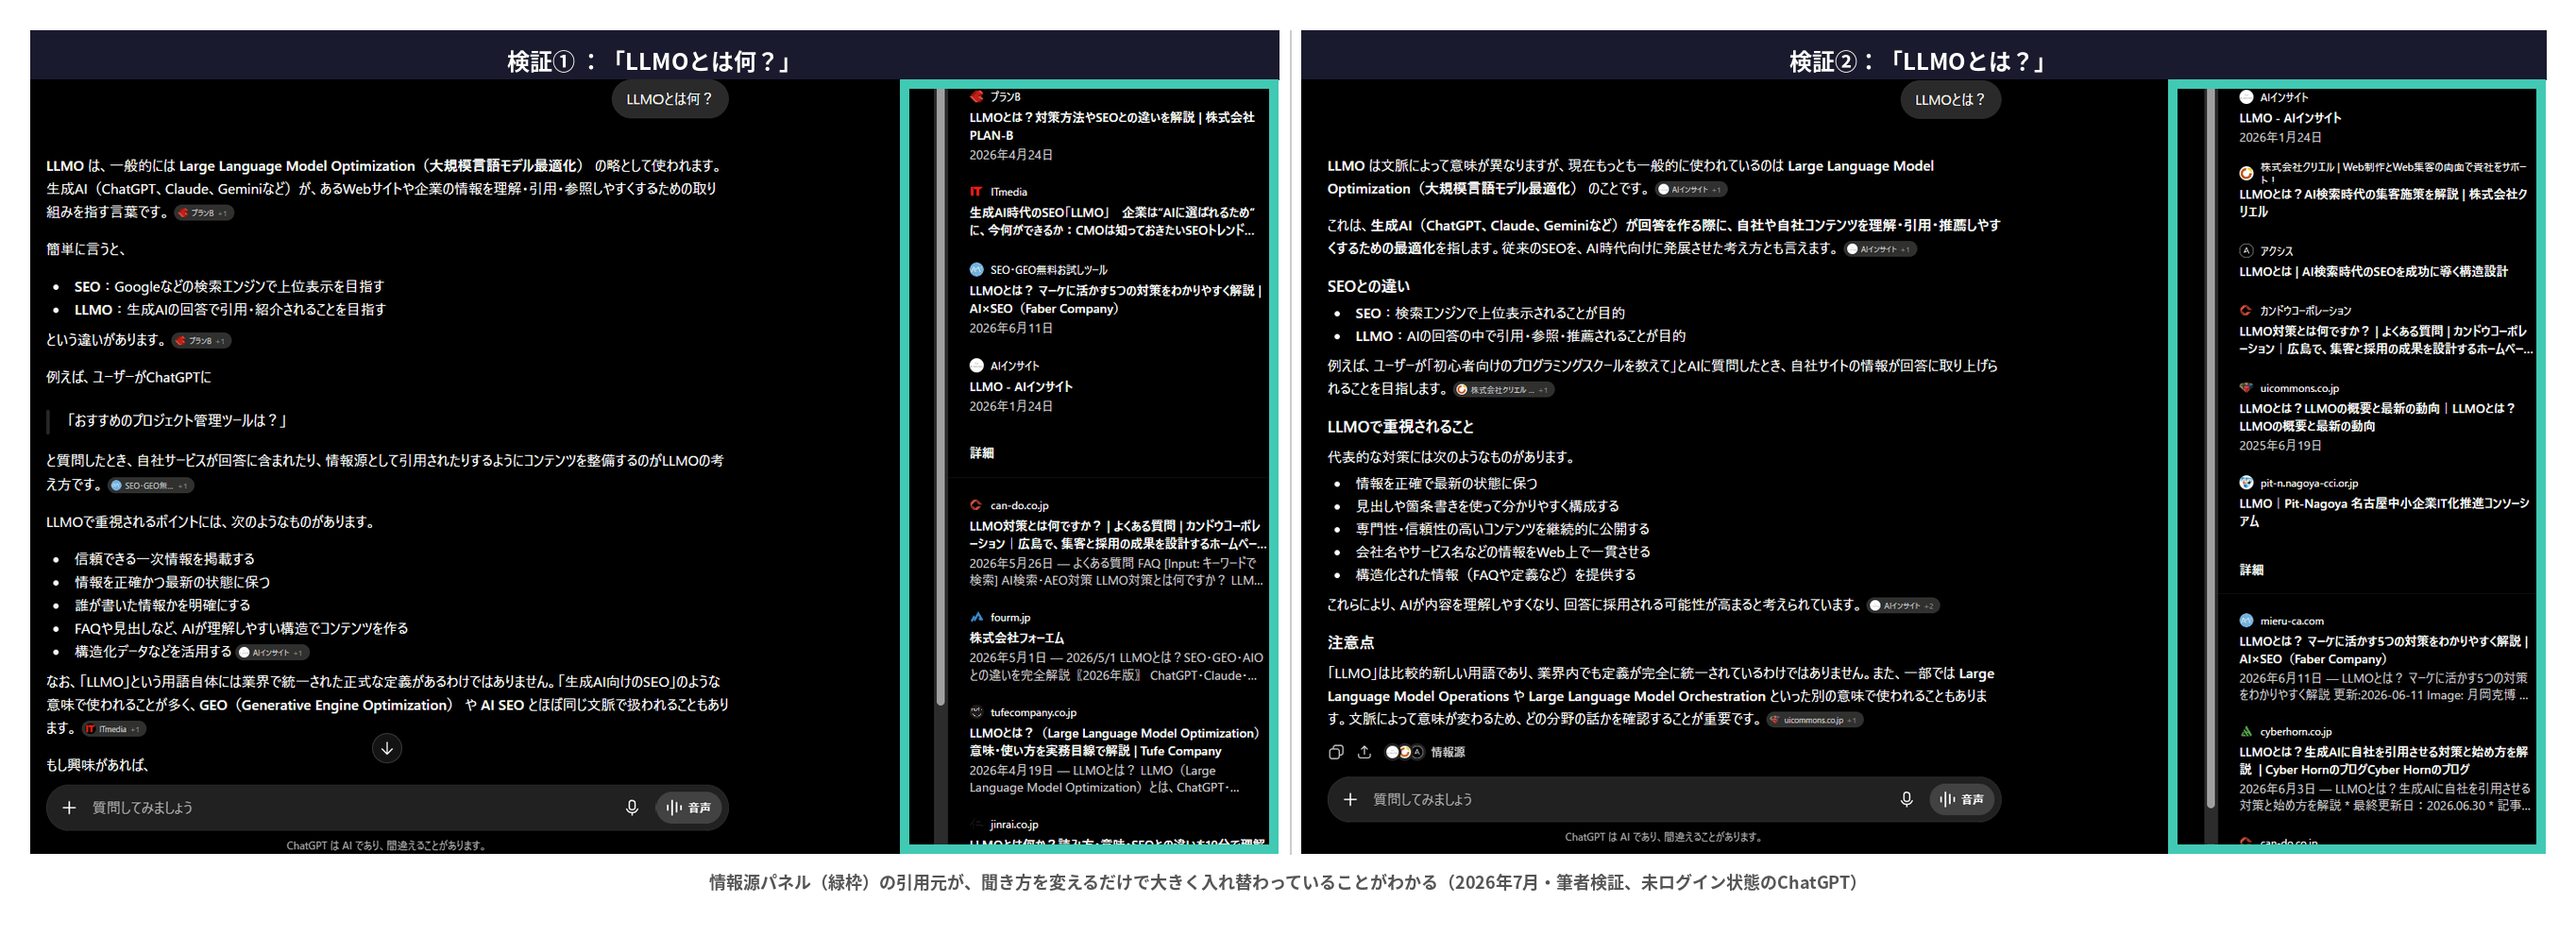Open LLMO対策とは何ですか link in 検証① sources
Image resolution: width=2576 pixels, height=937 pixels.
coord(1117,535)
